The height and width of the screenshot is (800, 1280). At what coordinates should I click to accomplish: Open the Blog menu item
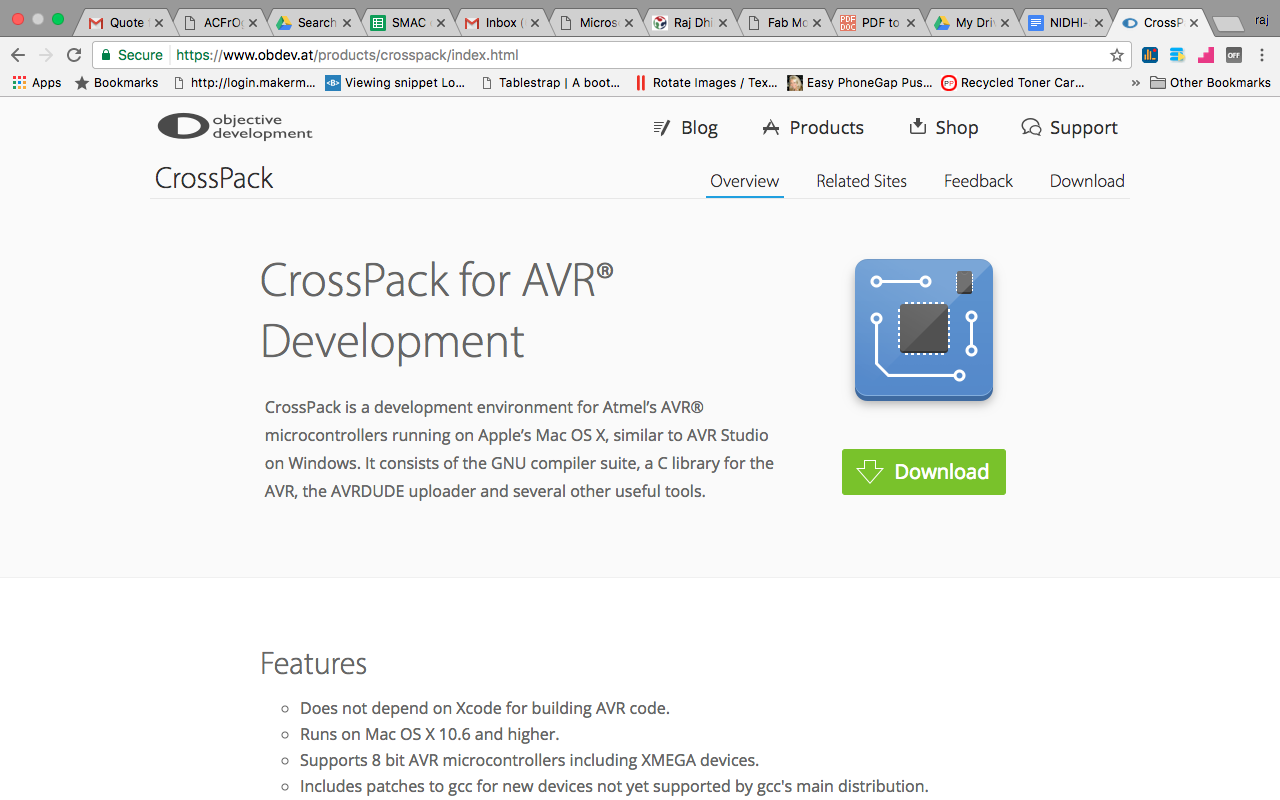(x=685, y=127)
